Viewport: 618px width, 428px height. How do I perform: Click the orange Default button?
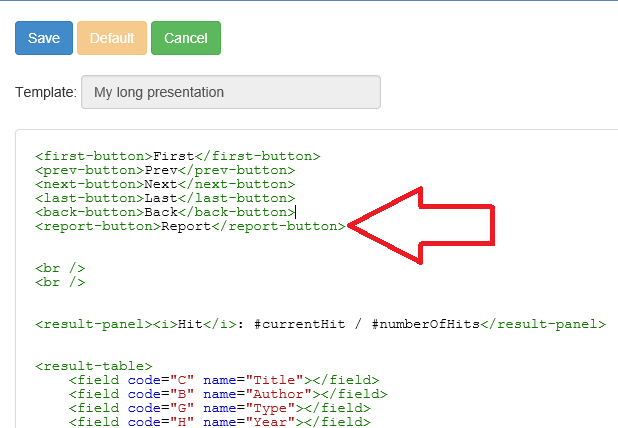112,38
